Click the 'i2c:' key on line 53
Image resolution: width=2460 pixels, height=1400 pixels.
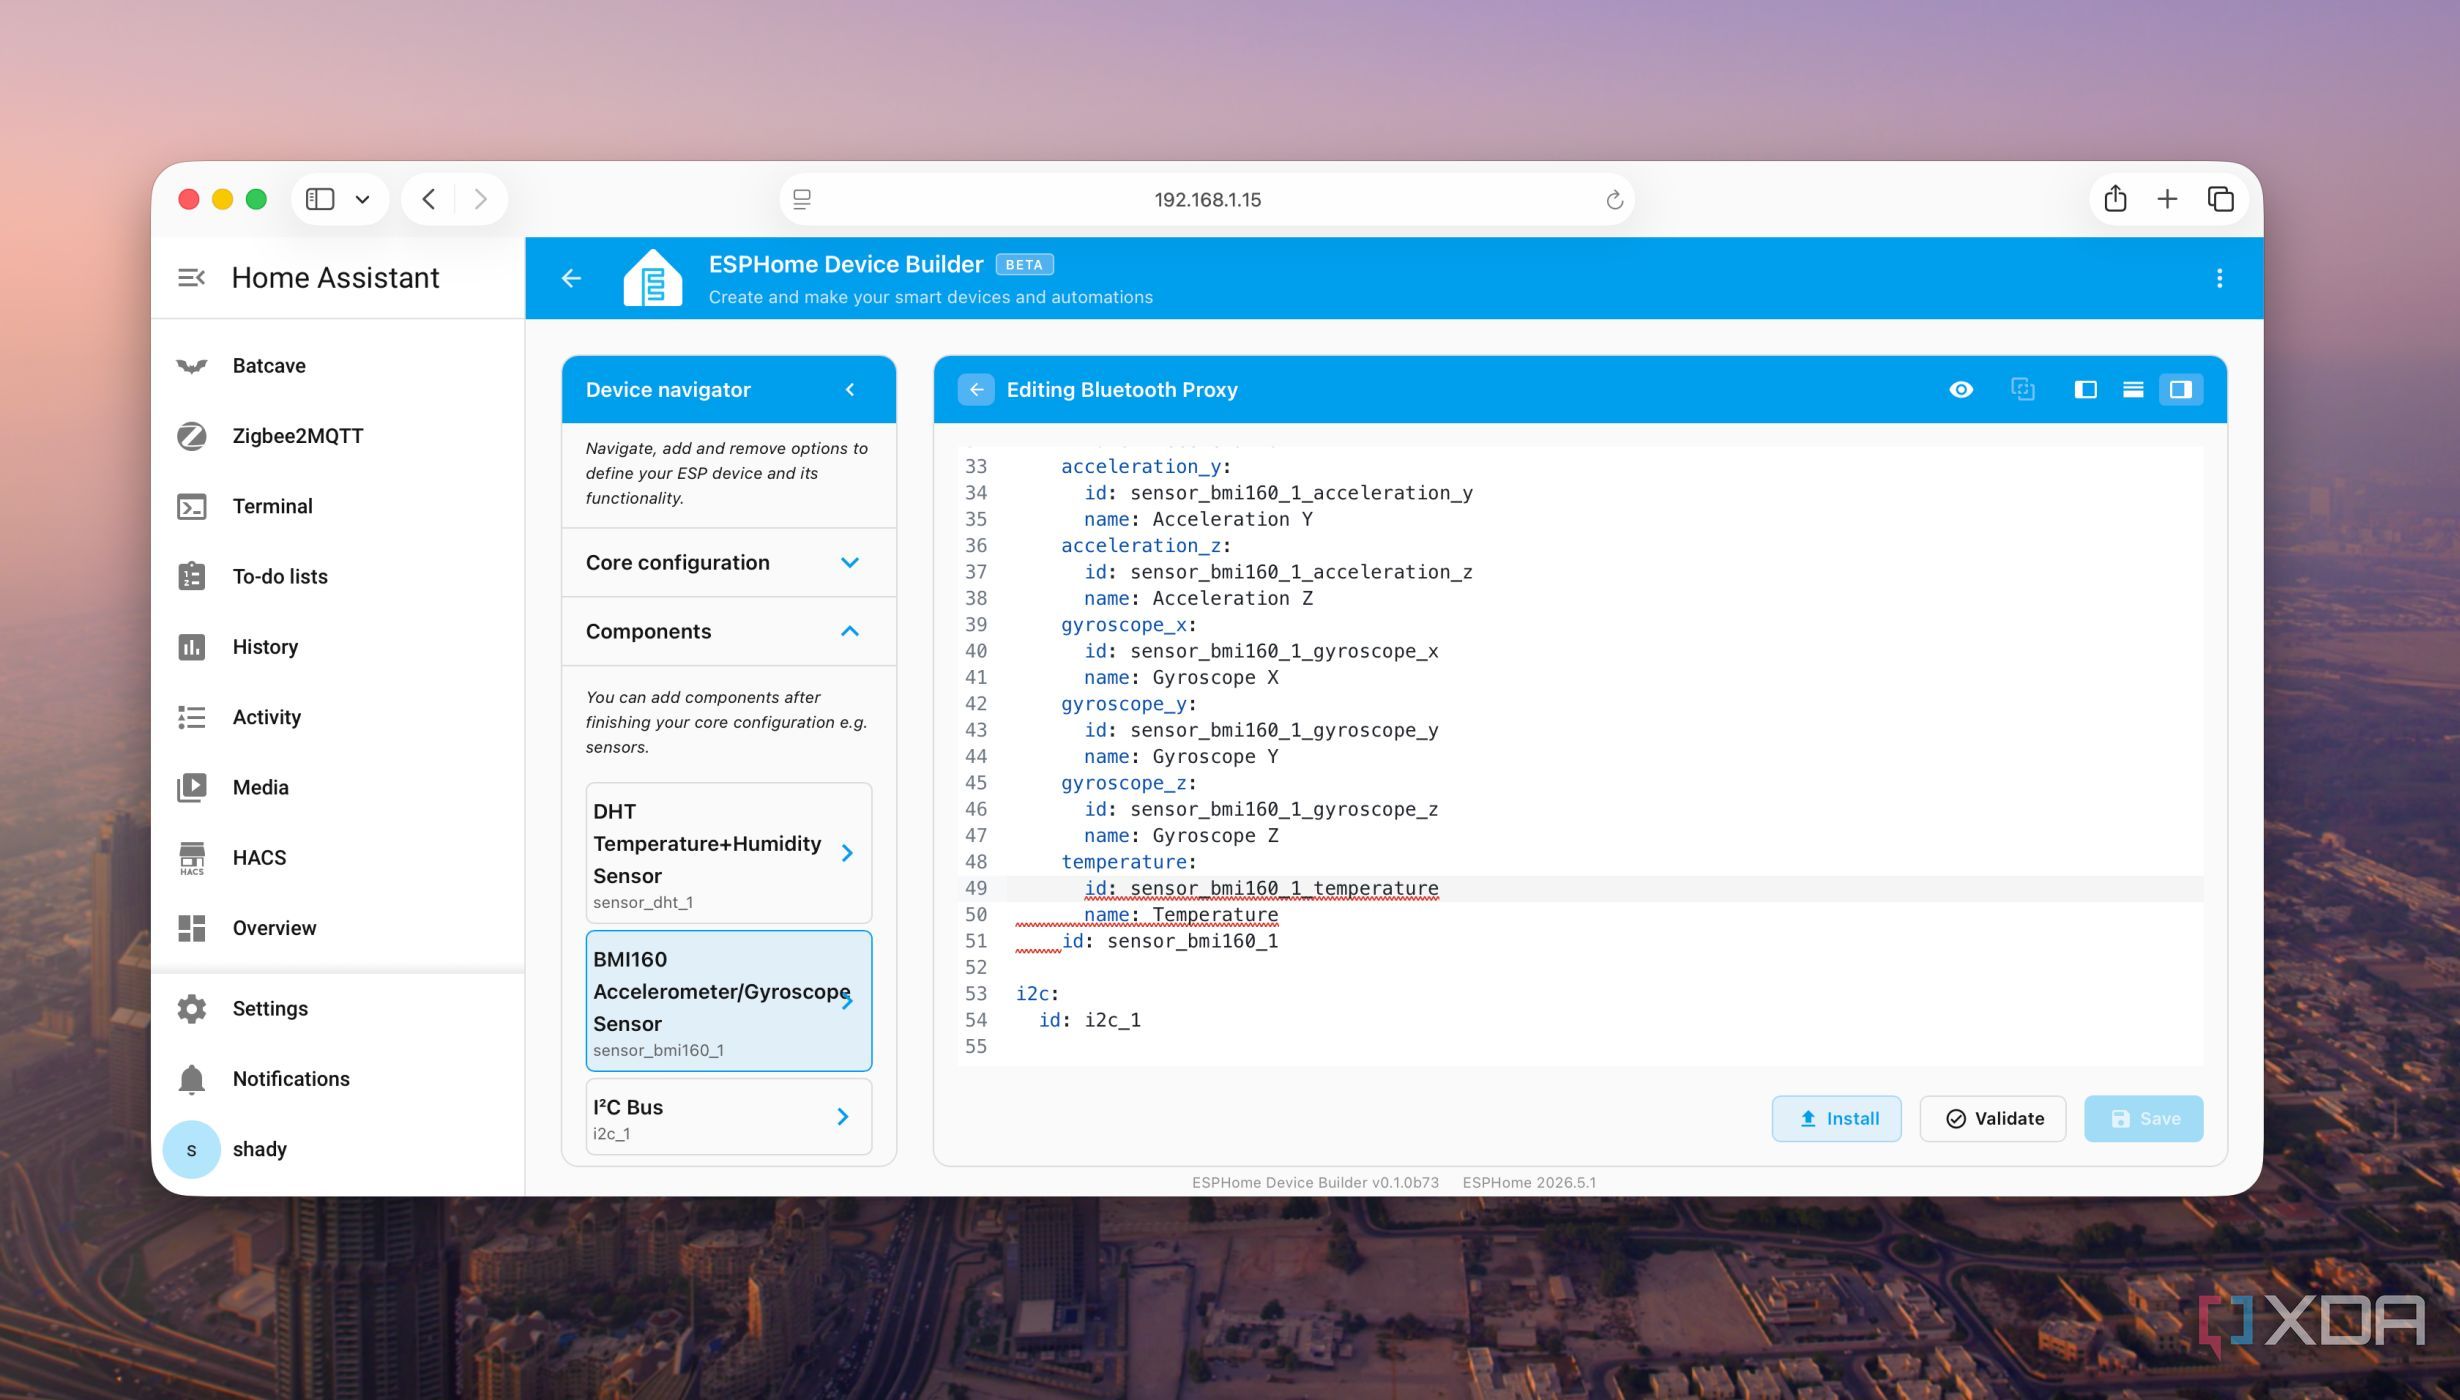point(1037,994)
